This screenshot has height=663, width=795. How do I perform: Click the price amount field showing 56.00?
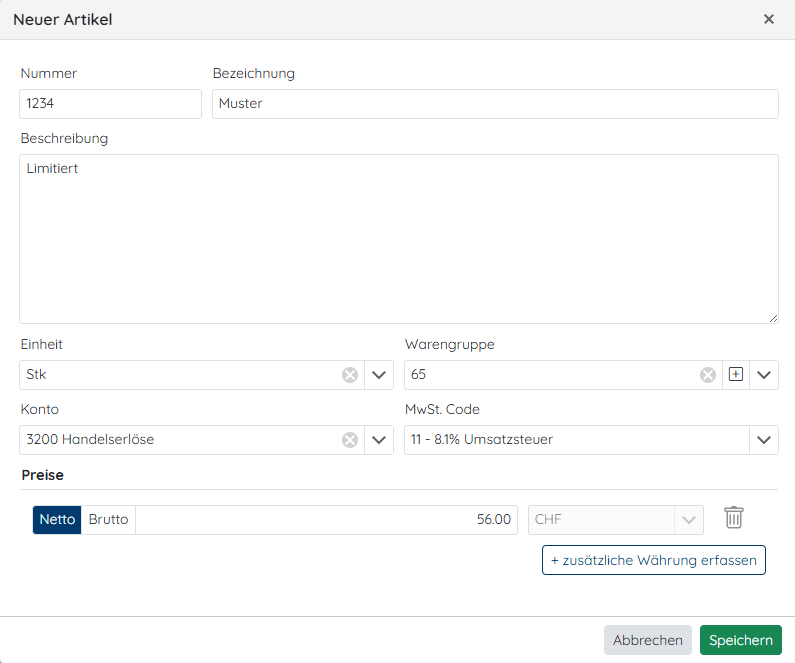click(326, 520)
